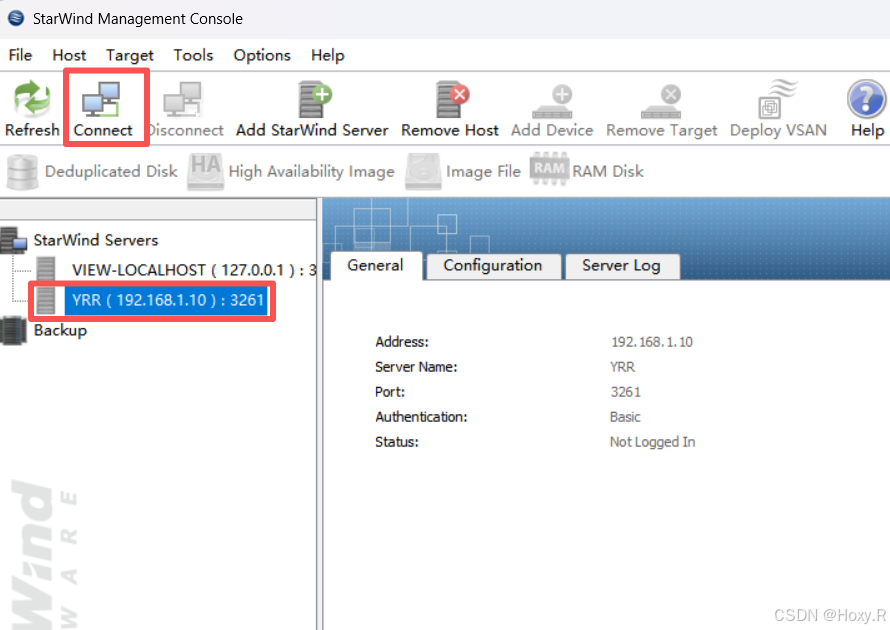Open the Host menu
Image resolution: width=890 pixels, height=630 pixels.
click(69, 55)
